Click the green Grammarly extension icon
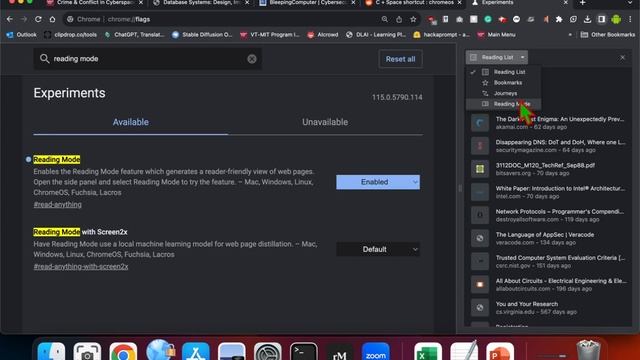Image resolution: width=640 pixels, height=360 pixels. point(488,19)
